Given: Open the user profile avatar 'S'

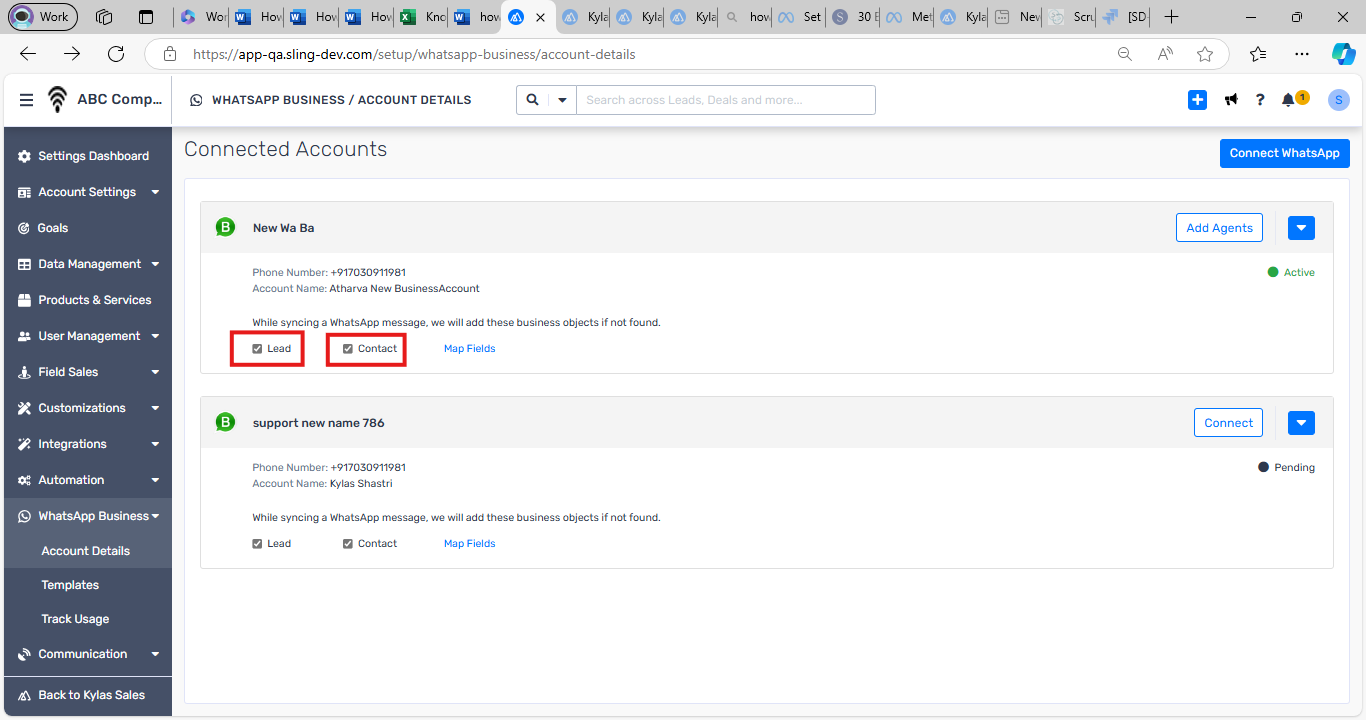Looking at the screenshot, I should [1339, 100].
